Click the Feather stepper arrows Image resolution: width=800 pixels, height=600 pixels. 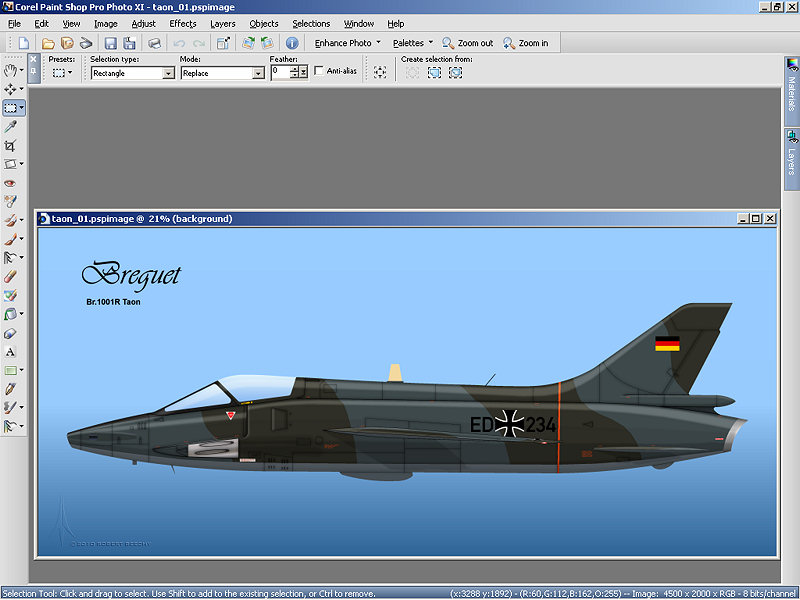[294, 72]
